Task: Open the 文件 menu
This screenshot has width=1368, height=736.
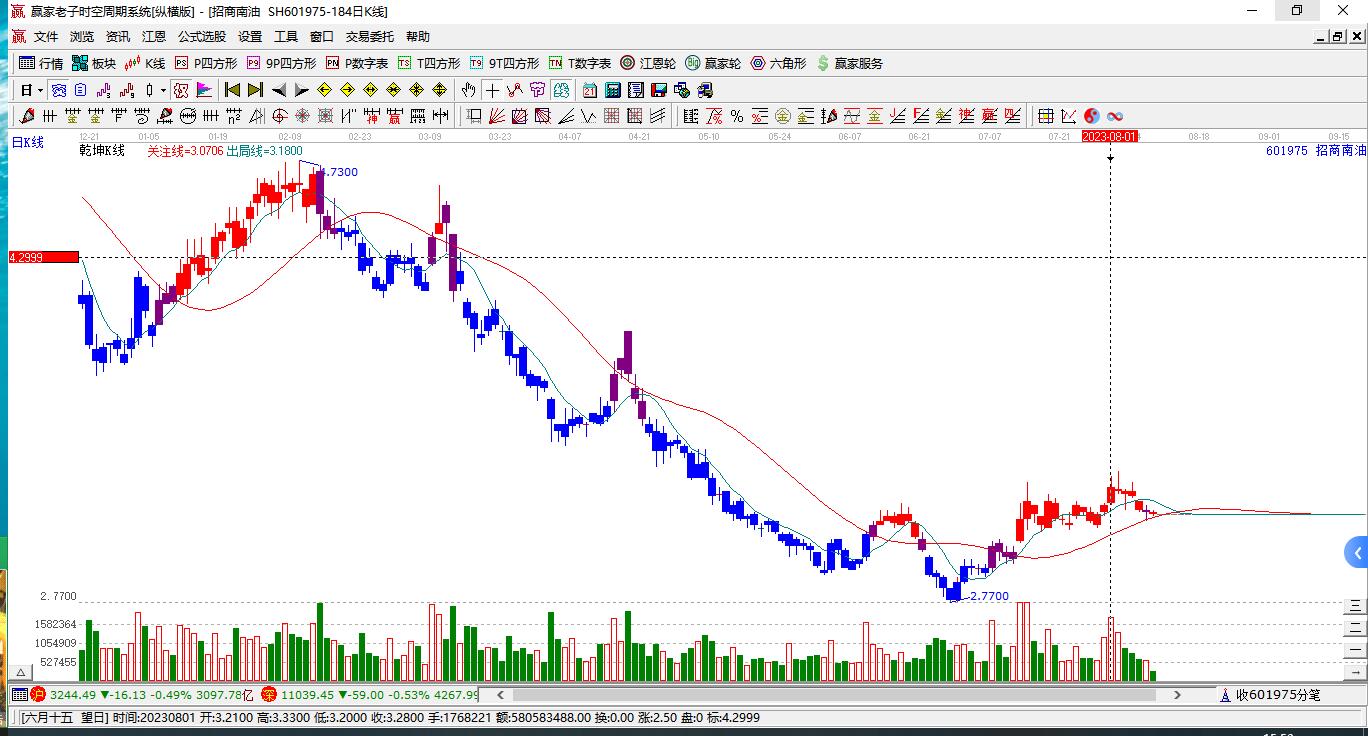Action: click(46, 36)
